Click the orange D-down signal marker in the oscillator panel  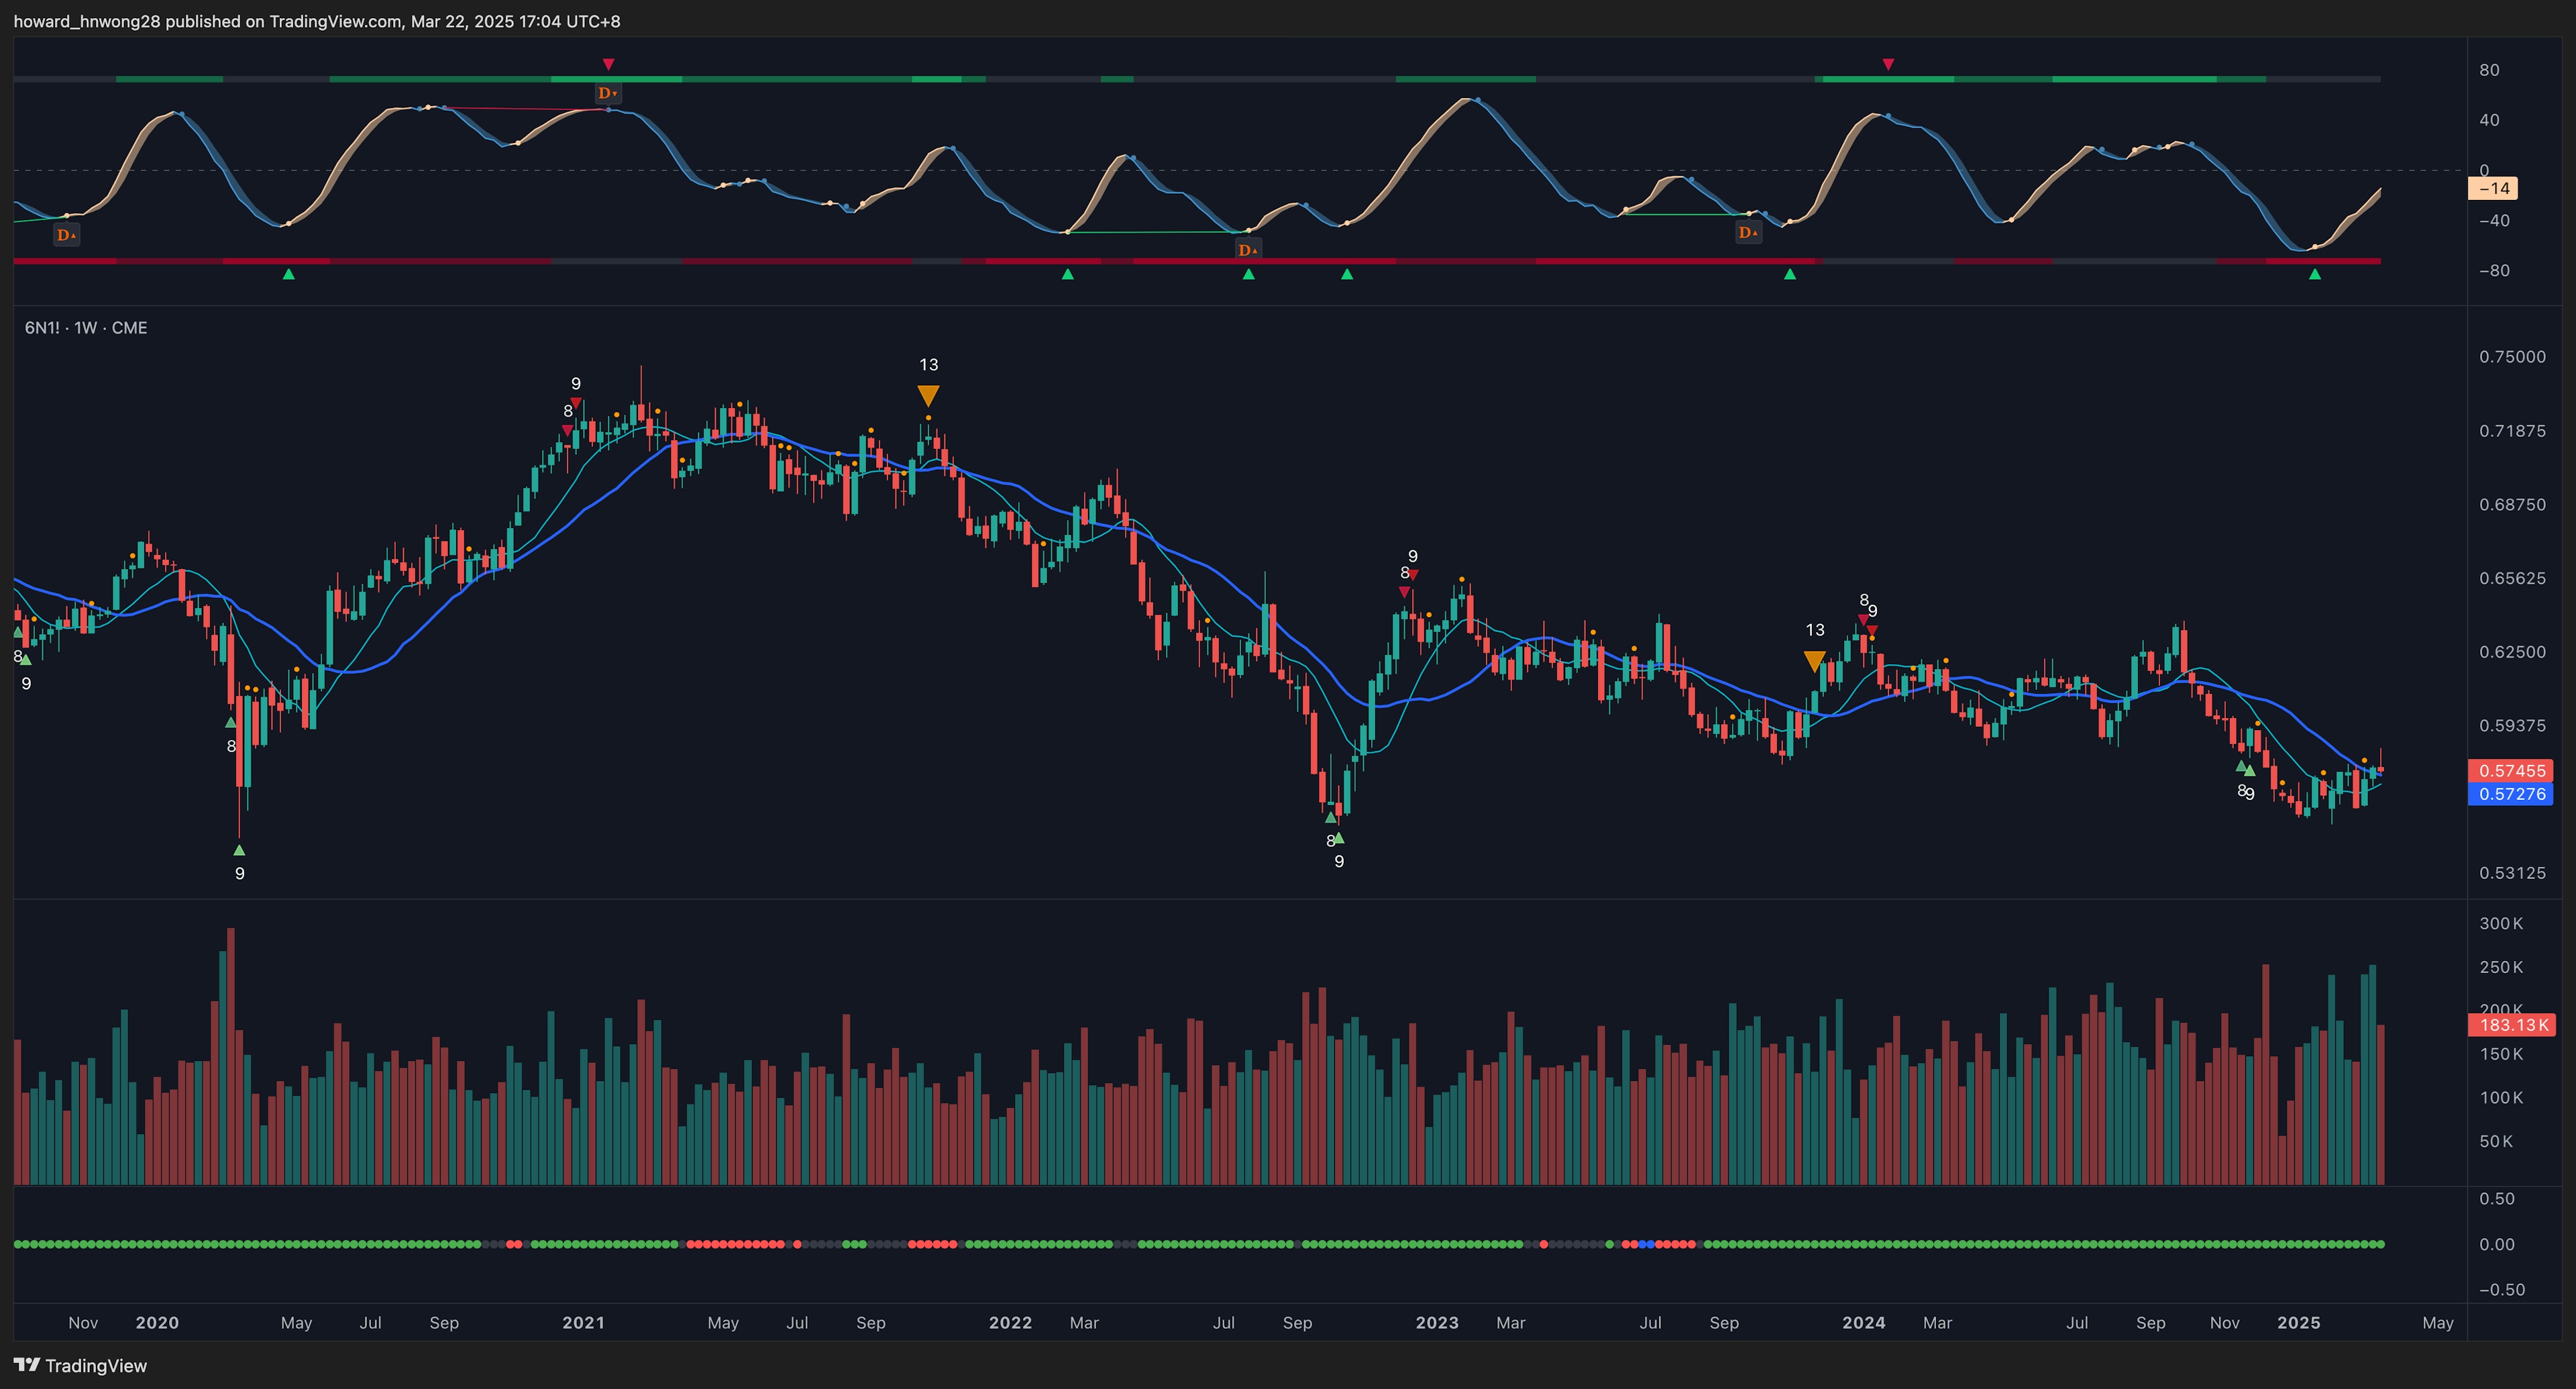[x=608, y=92]
